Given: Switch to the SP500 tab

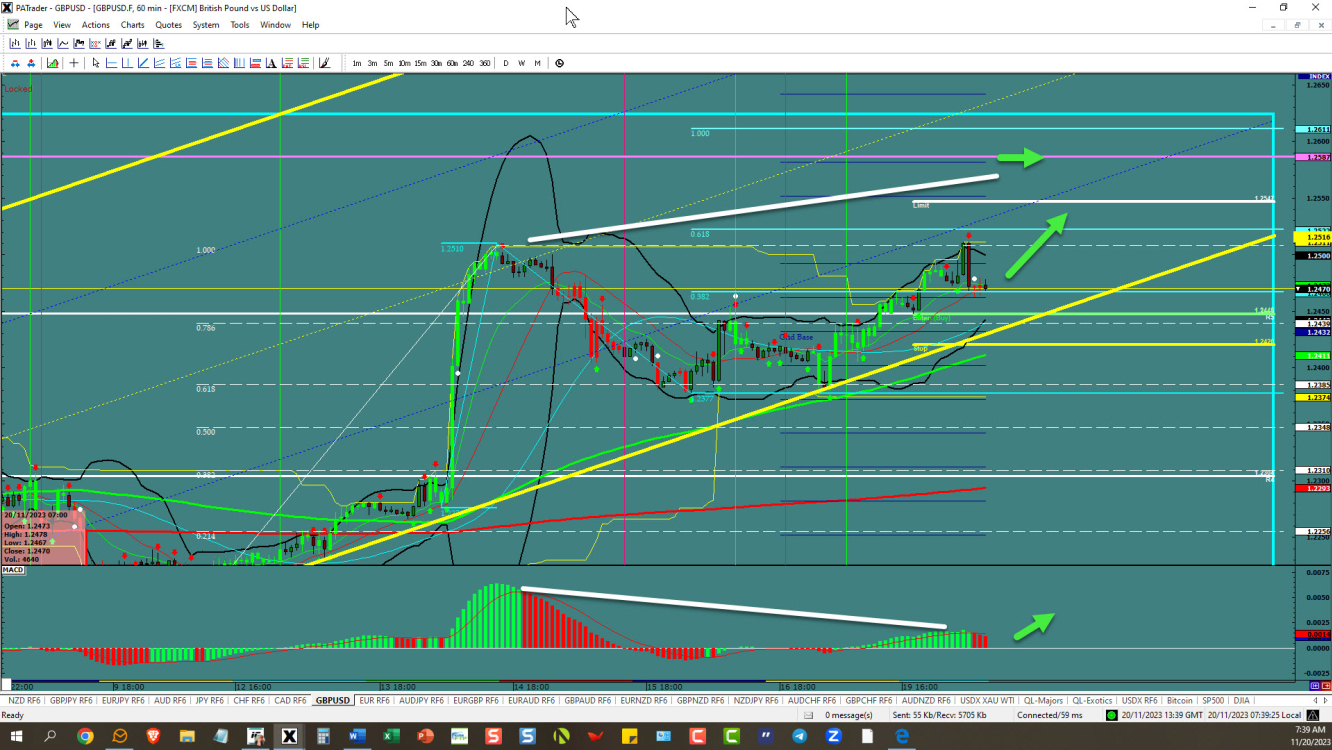Looking at the screenshot, I should 1213,700.
